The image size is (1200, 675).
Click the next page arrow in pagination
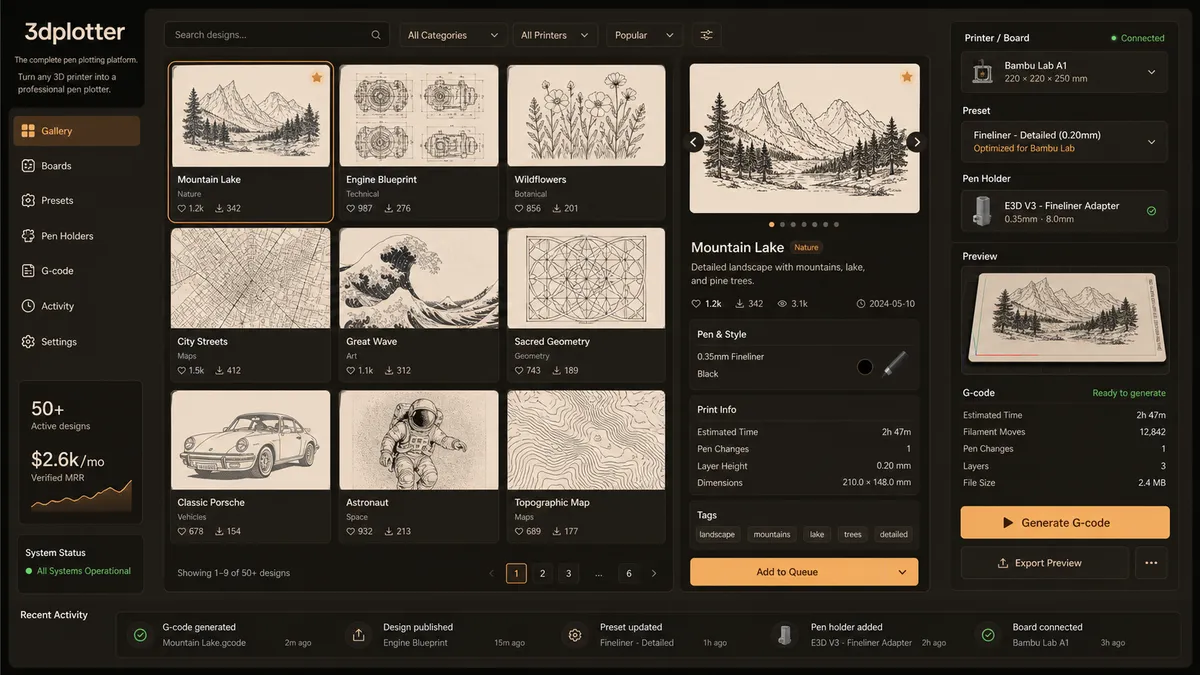click(x=654, y=573)
